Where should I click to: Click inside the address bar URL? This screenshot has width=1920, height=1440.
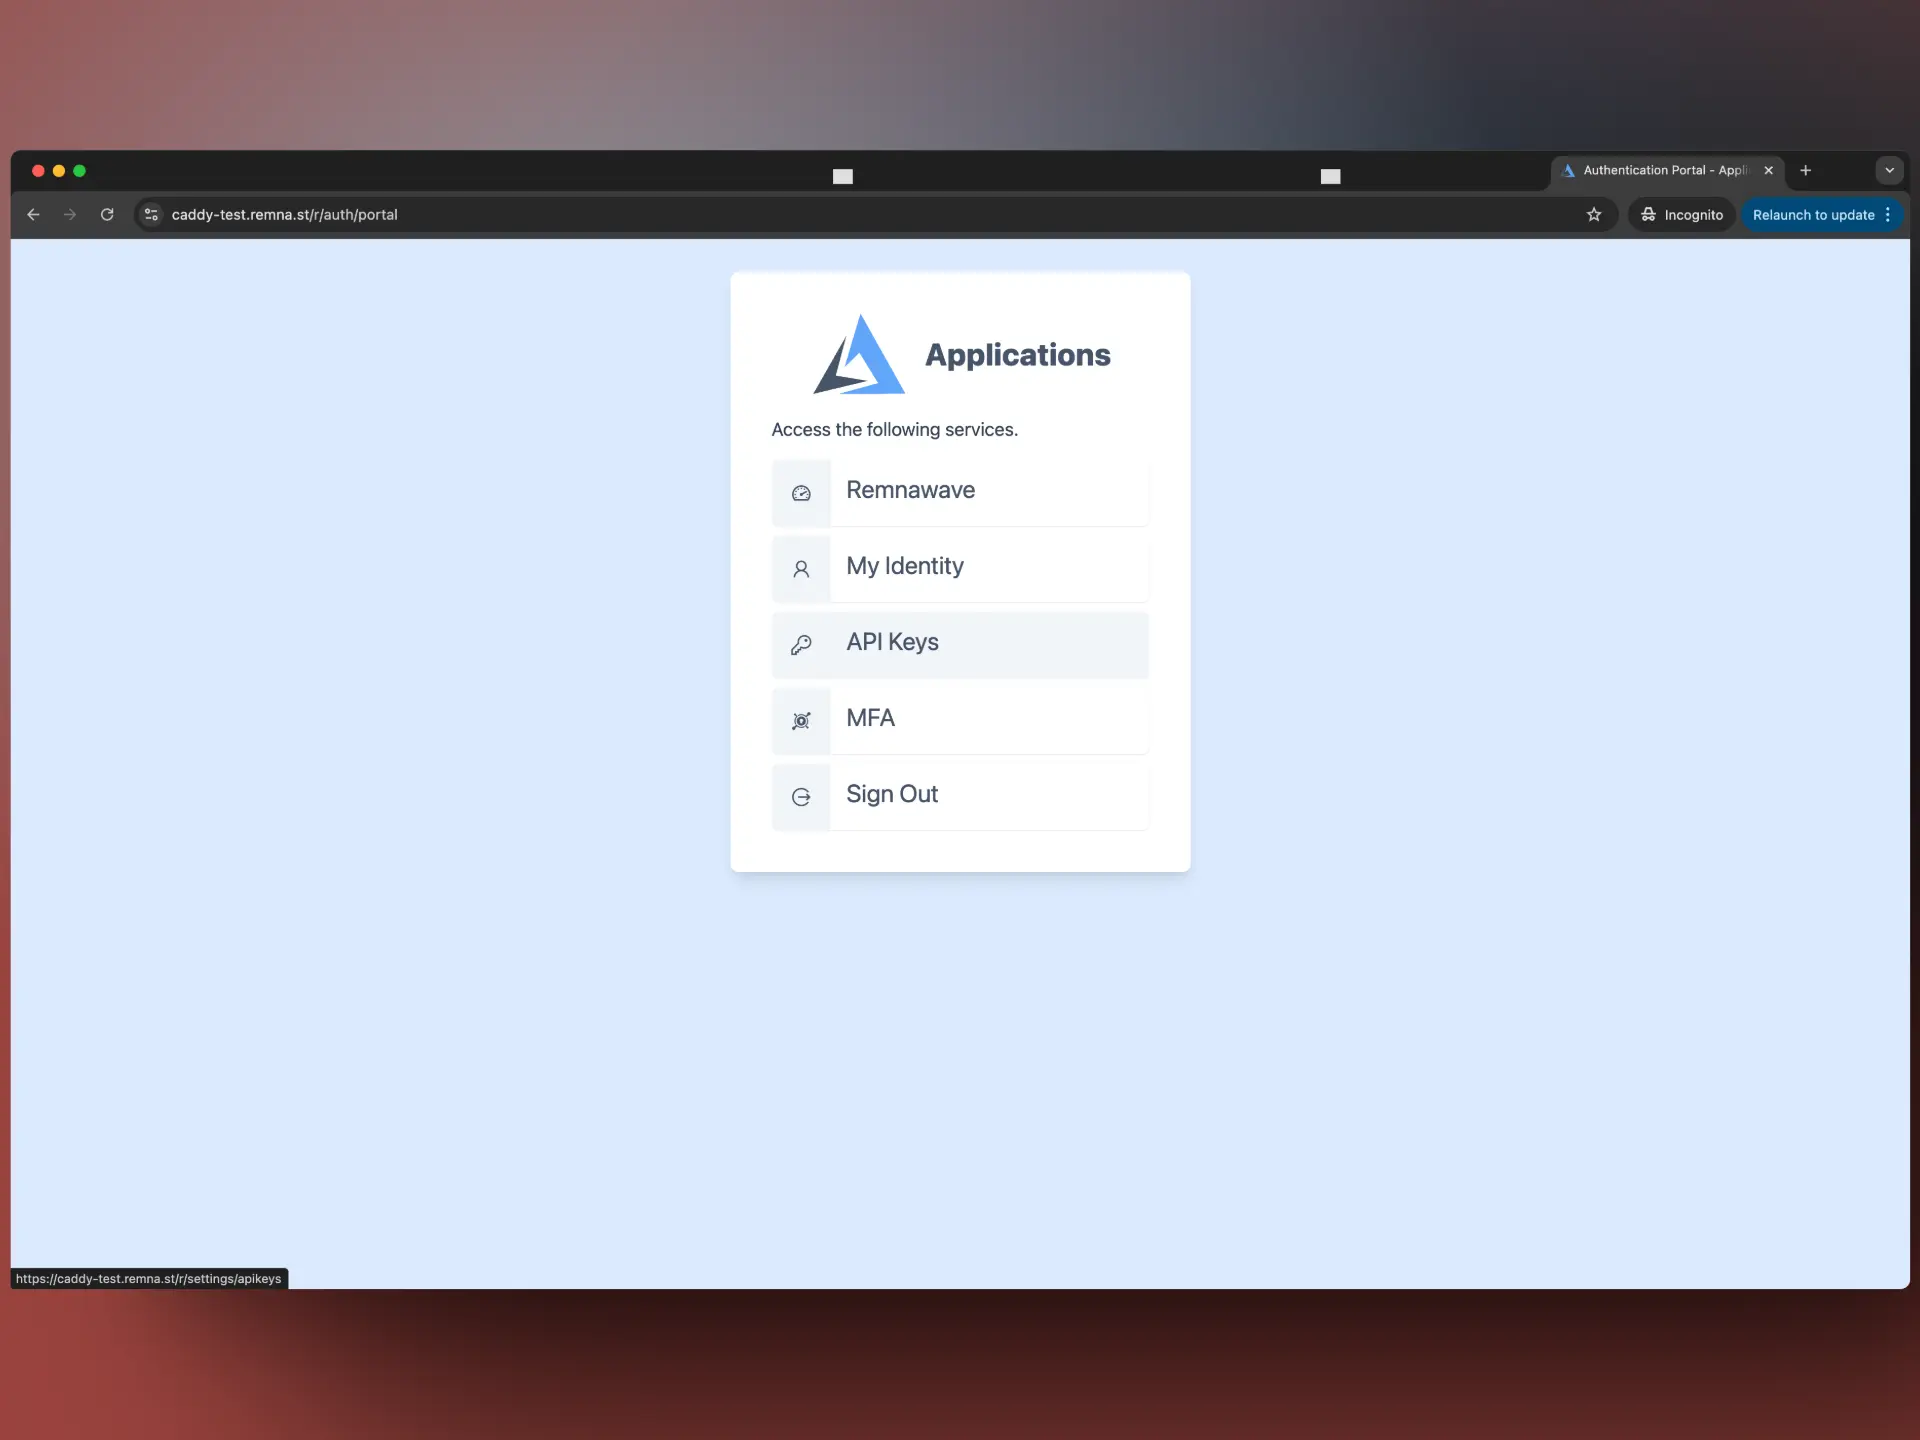click(285, 214)
